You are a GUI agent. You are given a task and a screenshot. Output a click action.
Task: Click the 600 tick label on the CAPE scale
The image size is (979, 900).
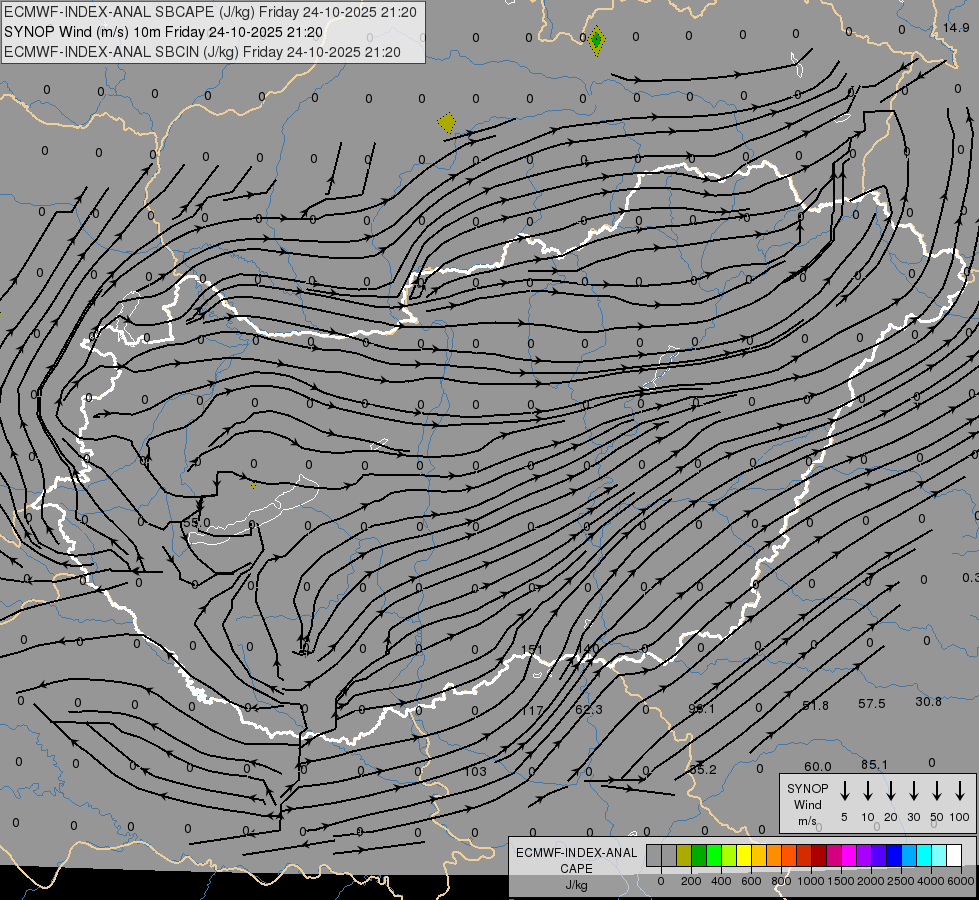(x=751, y=881)
